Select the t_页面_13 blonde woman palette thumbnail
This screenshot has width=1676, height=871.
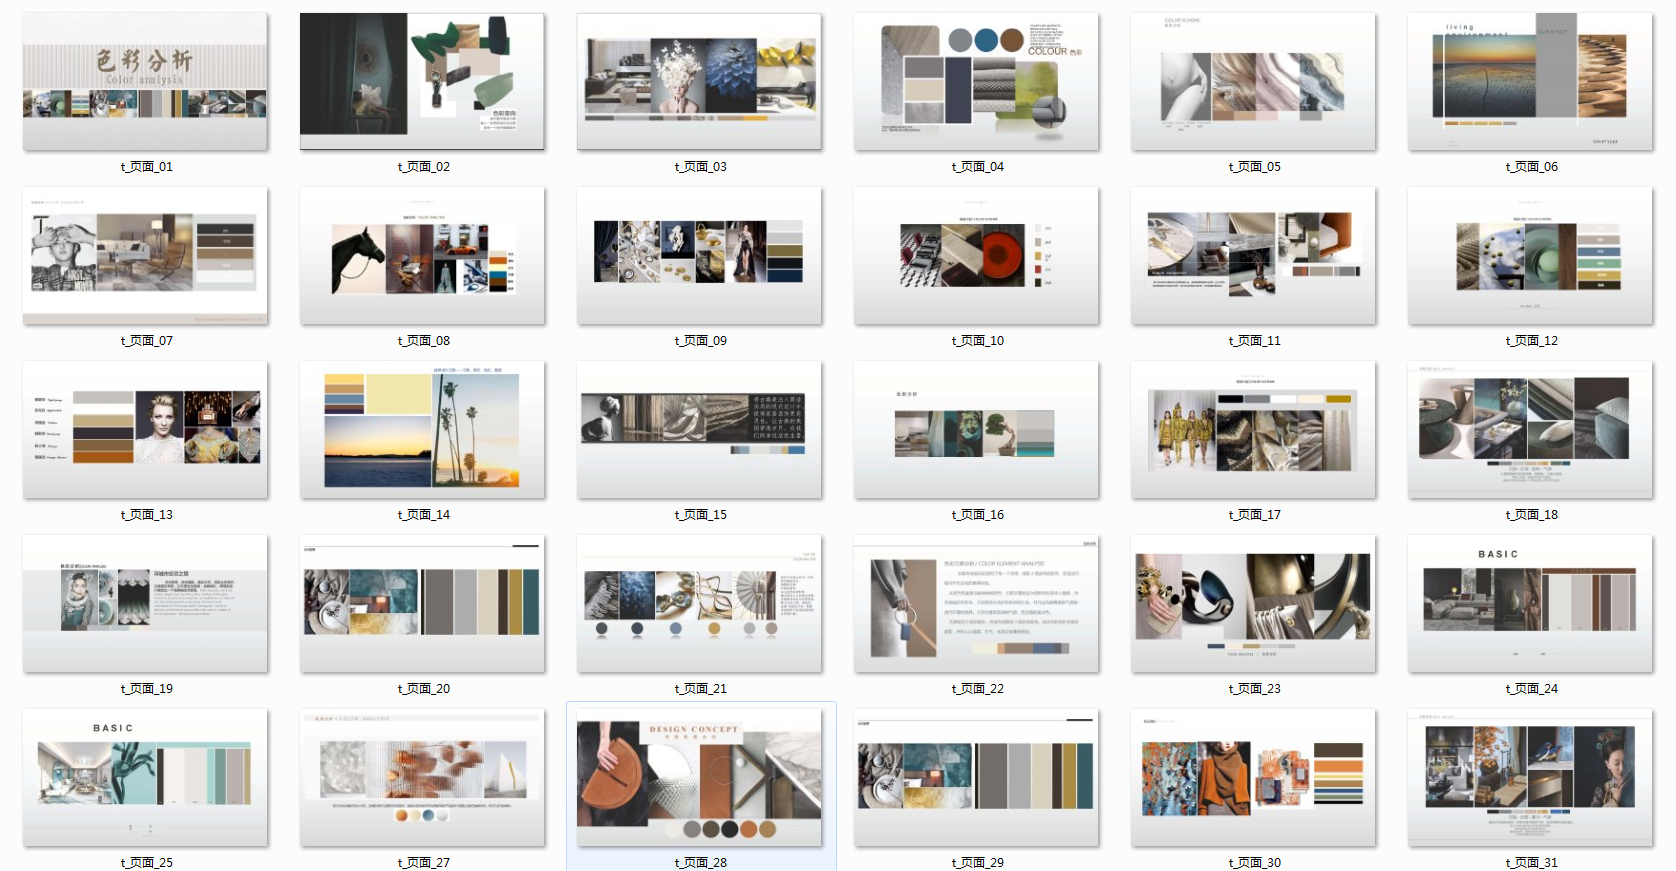tap(145, 430)
